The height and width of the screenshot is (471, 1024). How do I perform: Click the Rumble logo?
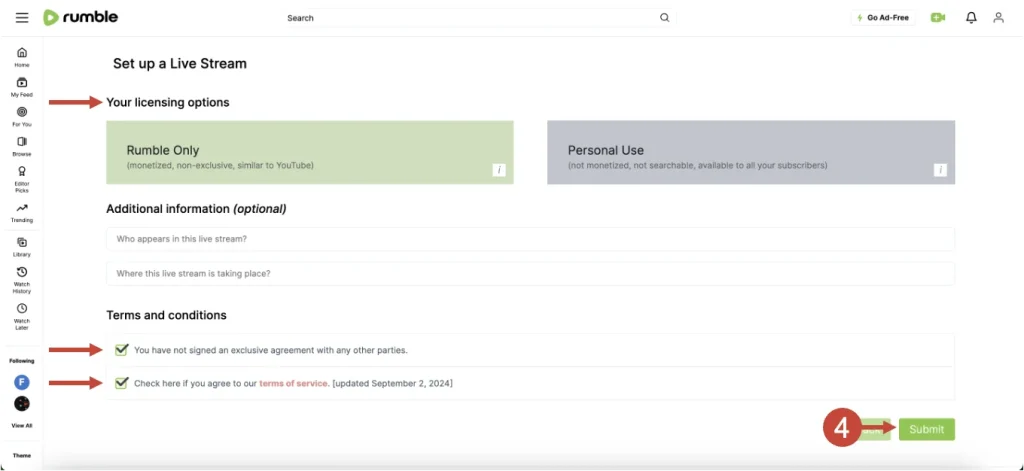coord(79,18)
